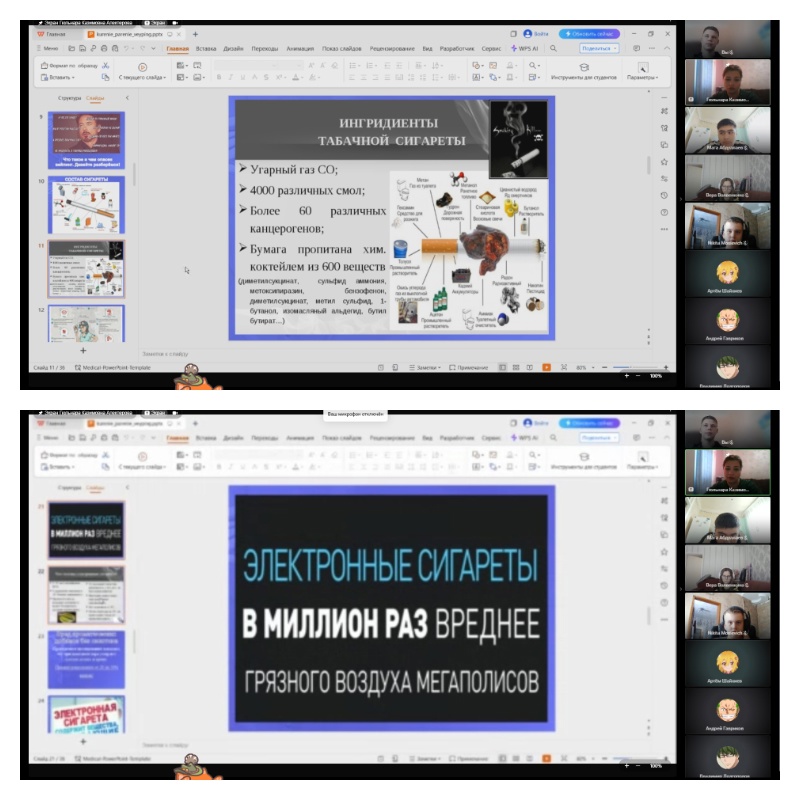Click star icon in upper window's right sidebar

pos(664,162)
